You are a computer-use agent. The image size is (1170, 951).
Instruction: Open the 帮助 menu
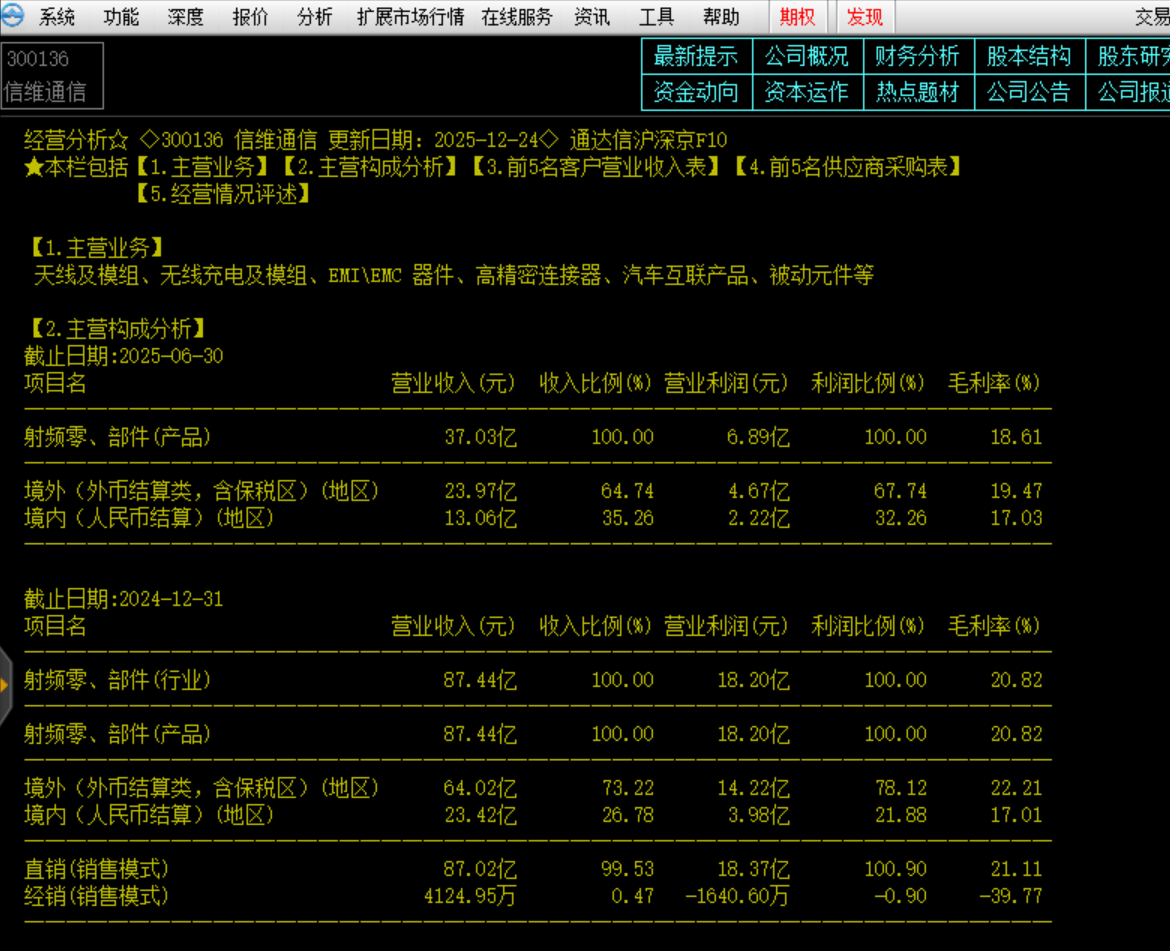point(721,16)
